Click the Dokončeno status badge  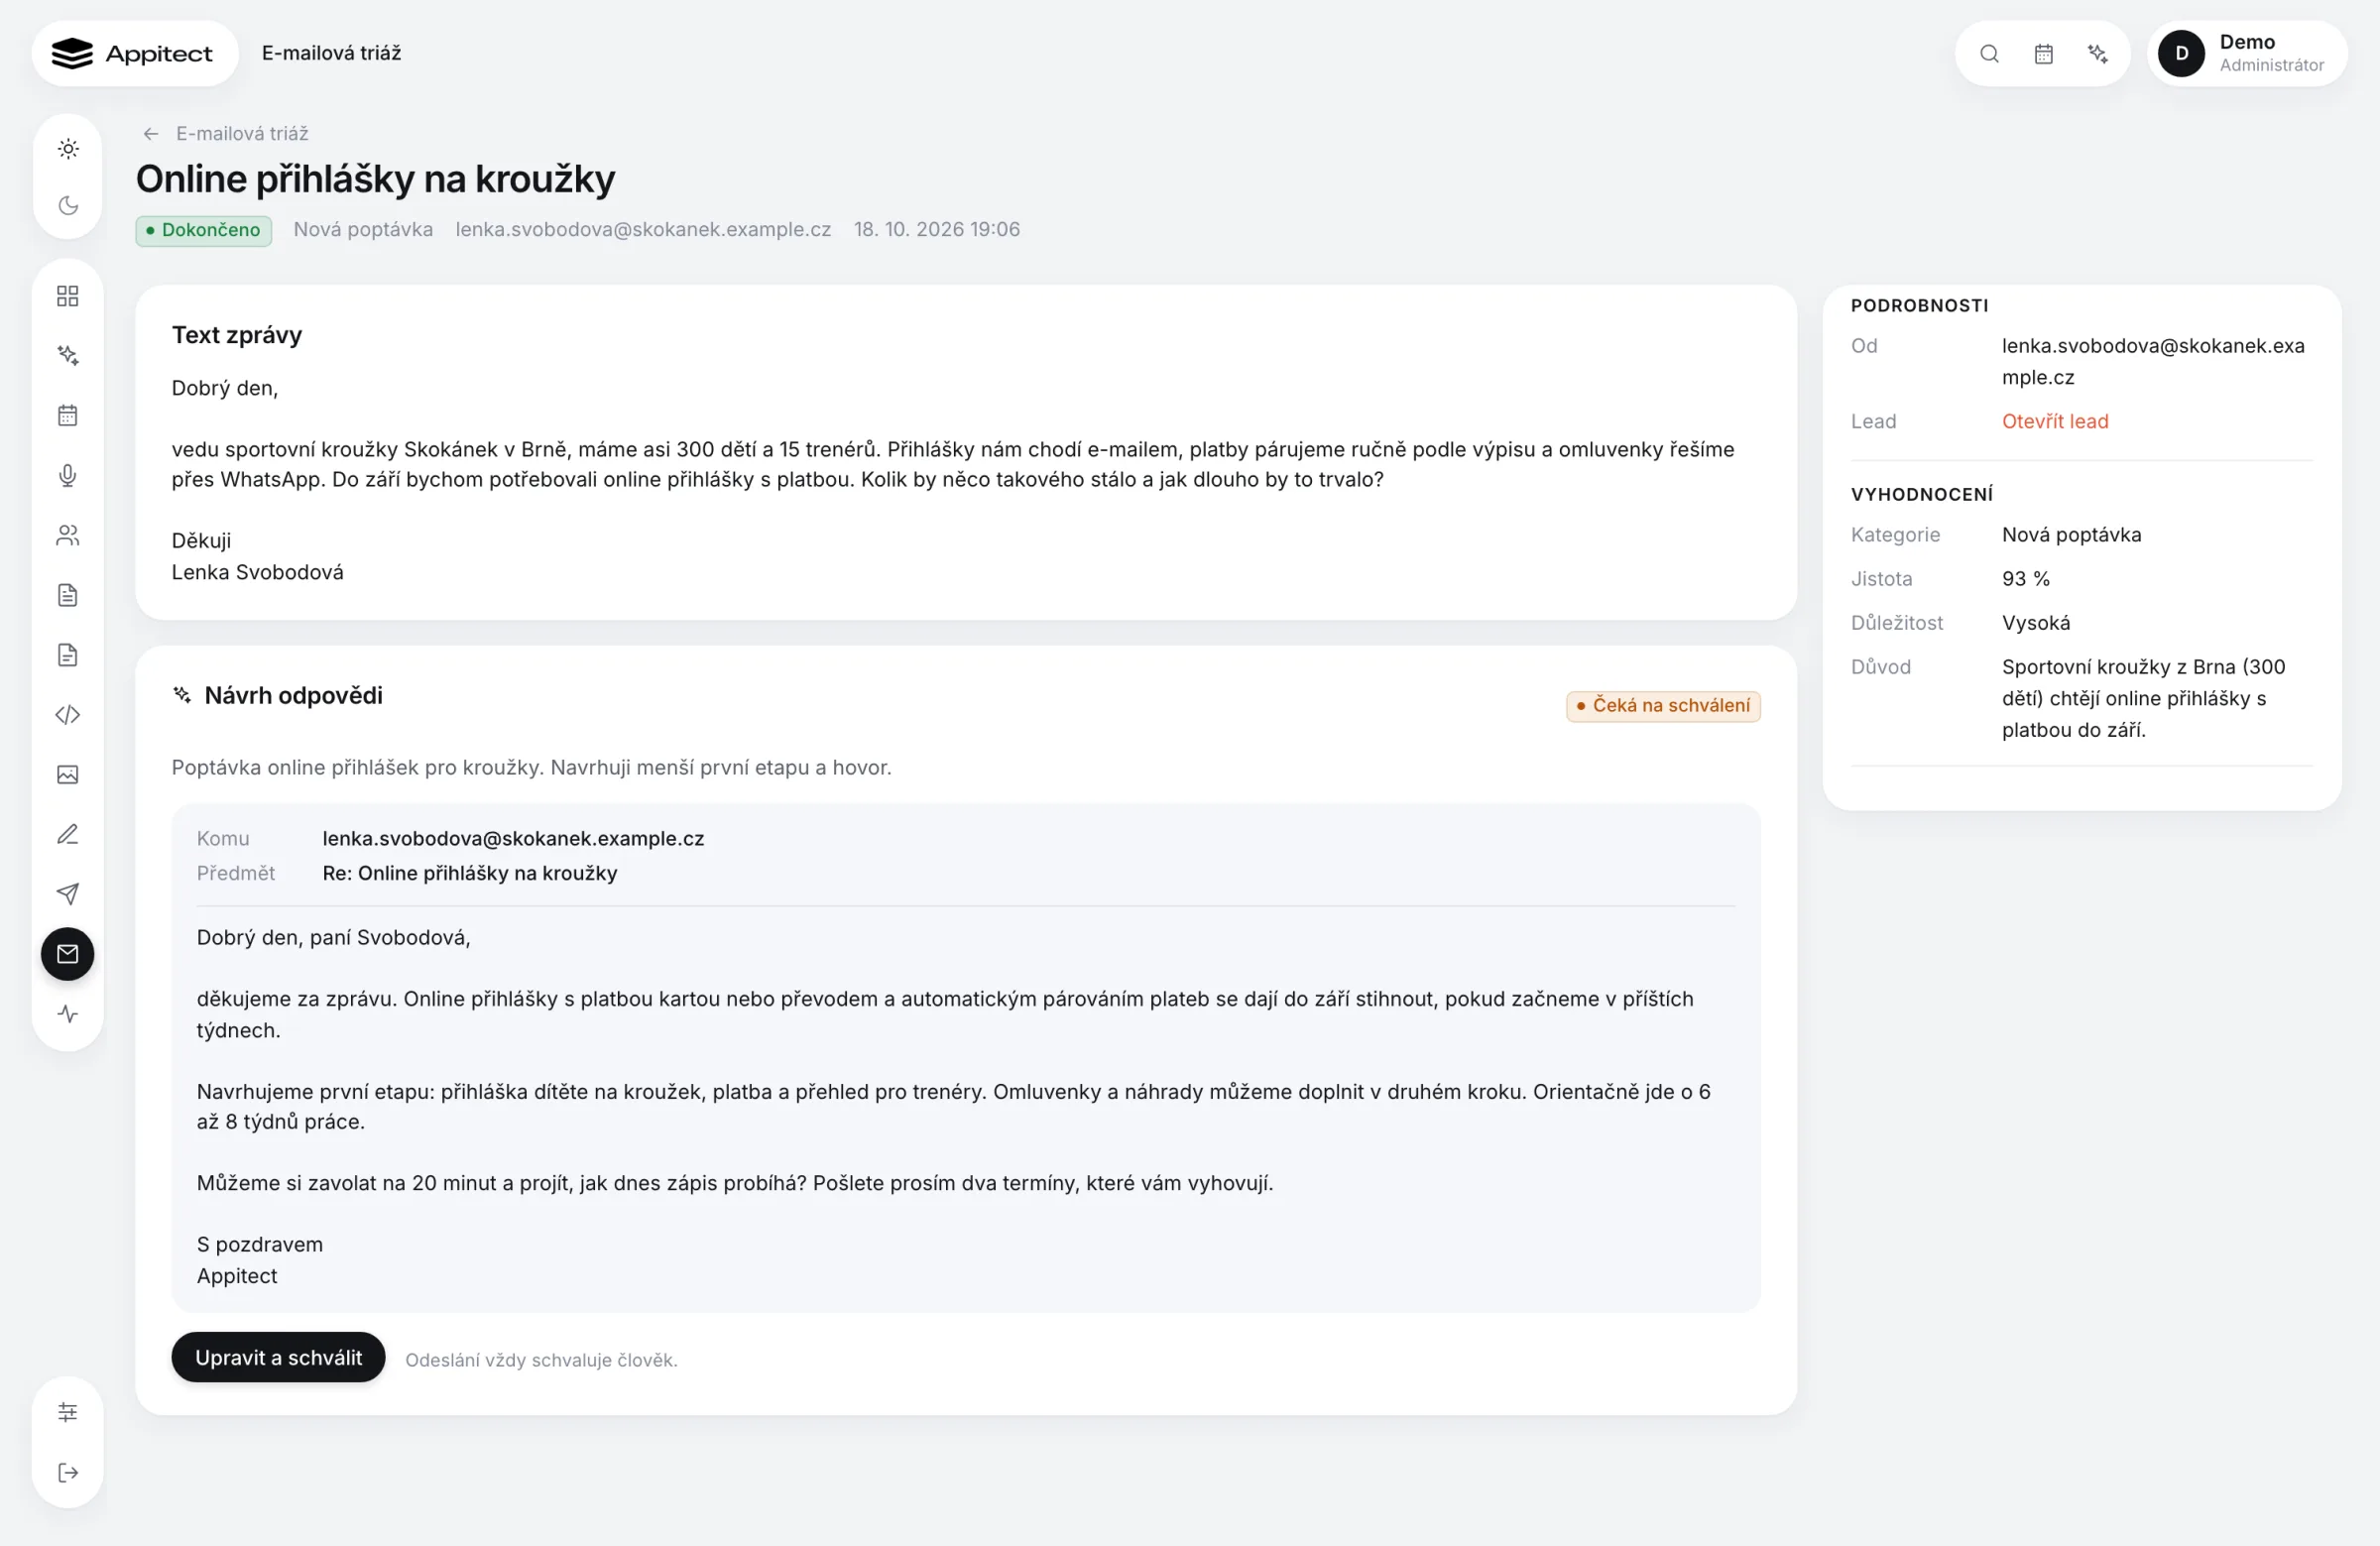pyautogui.click(x=204, y=230)
